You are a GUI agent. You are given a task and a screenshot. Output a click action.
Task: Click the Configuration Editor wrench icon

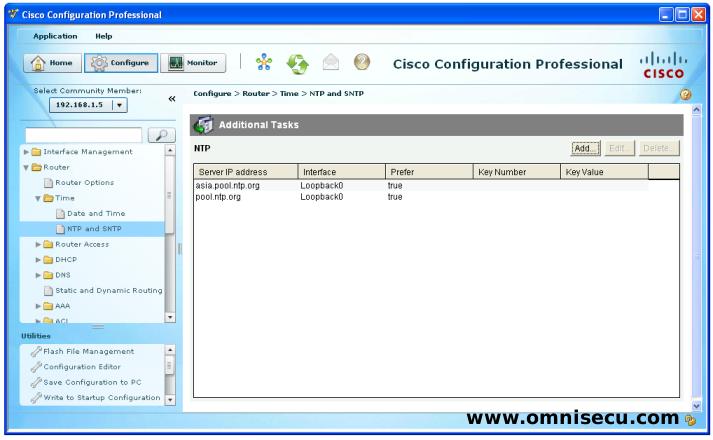pos(36,367)
